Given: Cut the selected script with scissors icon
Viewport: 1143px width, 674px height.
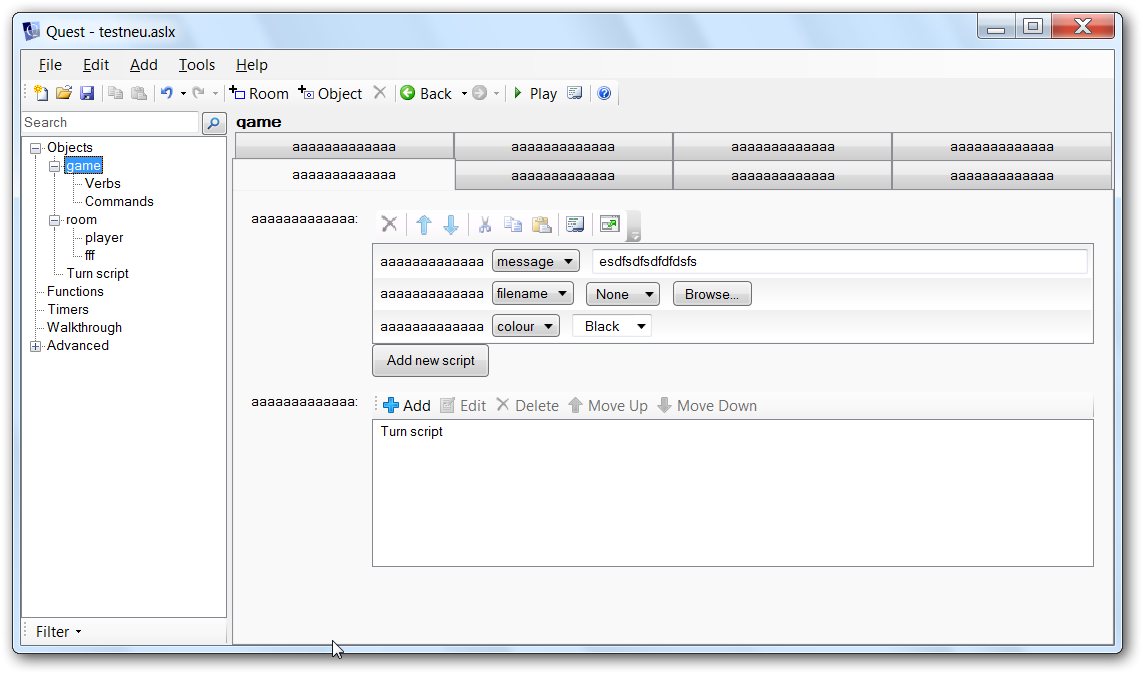Looking at the screenshot, I should [484, 223].
